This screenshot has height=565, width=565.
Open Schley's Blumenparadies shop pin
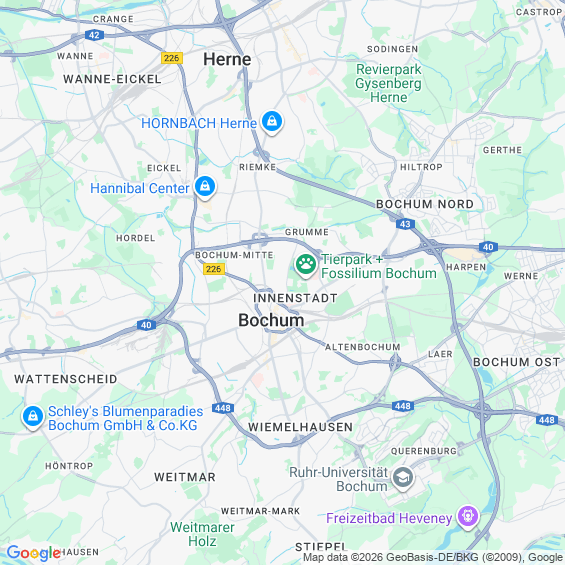[x=33, y=417]
